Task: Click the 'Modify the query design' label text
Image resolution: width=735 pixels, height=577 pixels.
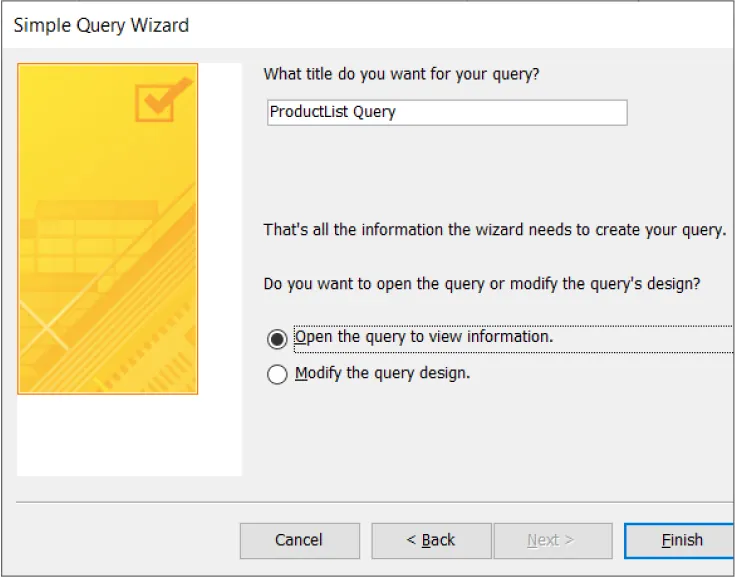Action: (383, 374)
